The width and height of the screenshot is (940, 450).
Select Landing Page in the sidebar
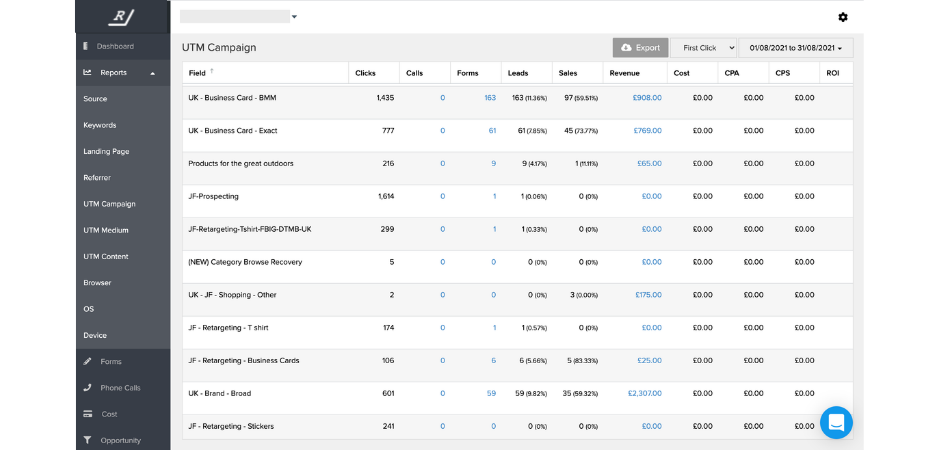click(x=106, y=151)
